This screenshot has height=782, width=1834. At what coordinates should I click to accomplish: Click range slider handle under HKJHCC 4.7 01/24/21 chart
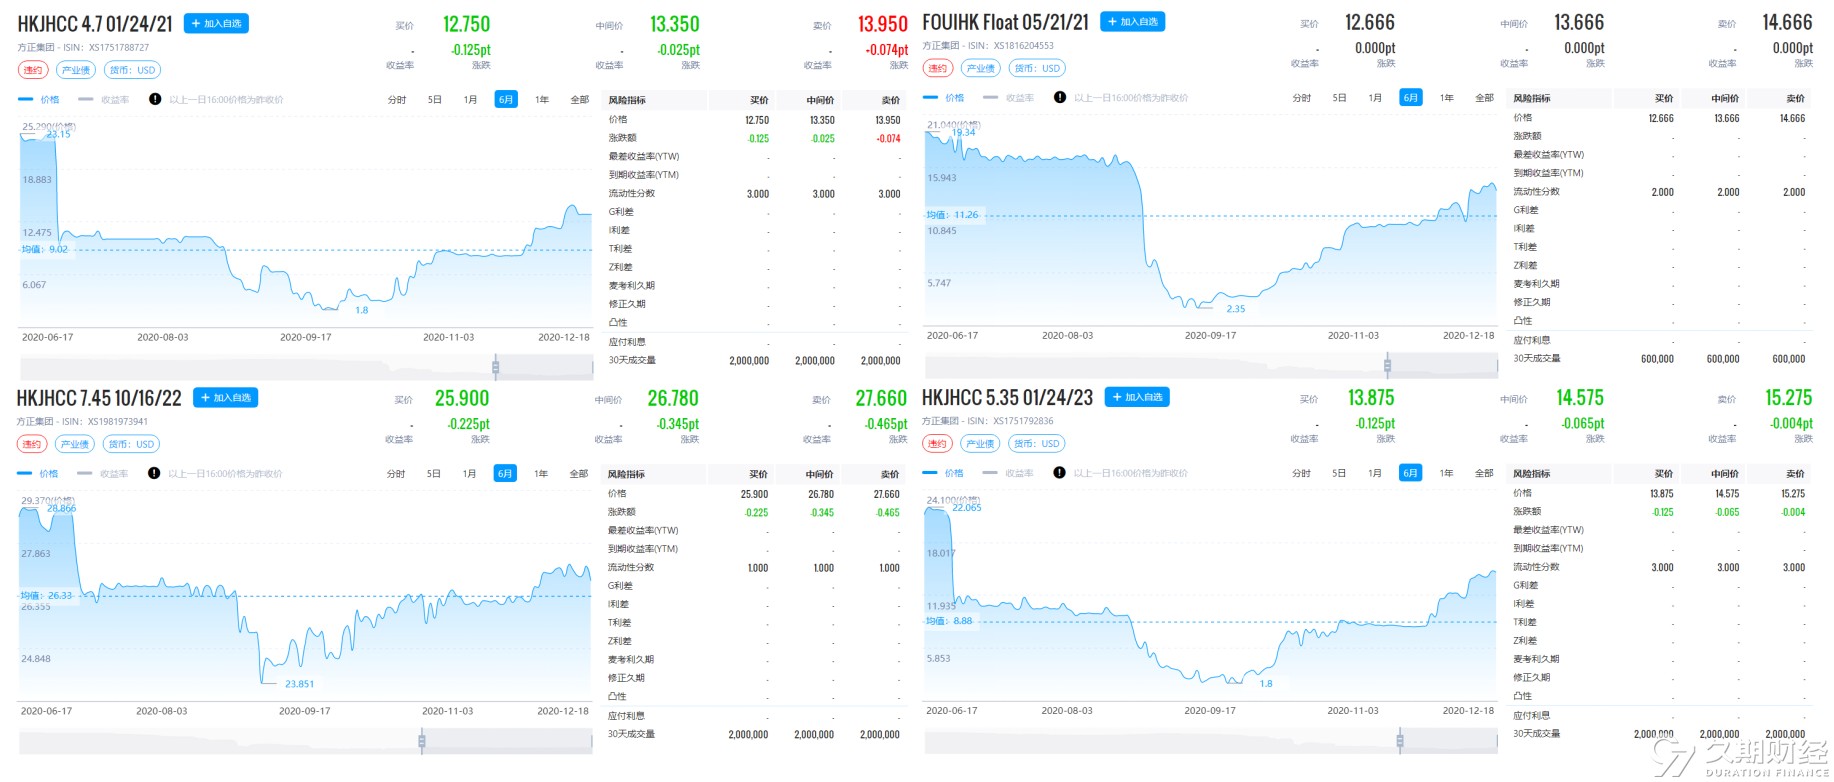click(496, 366)
